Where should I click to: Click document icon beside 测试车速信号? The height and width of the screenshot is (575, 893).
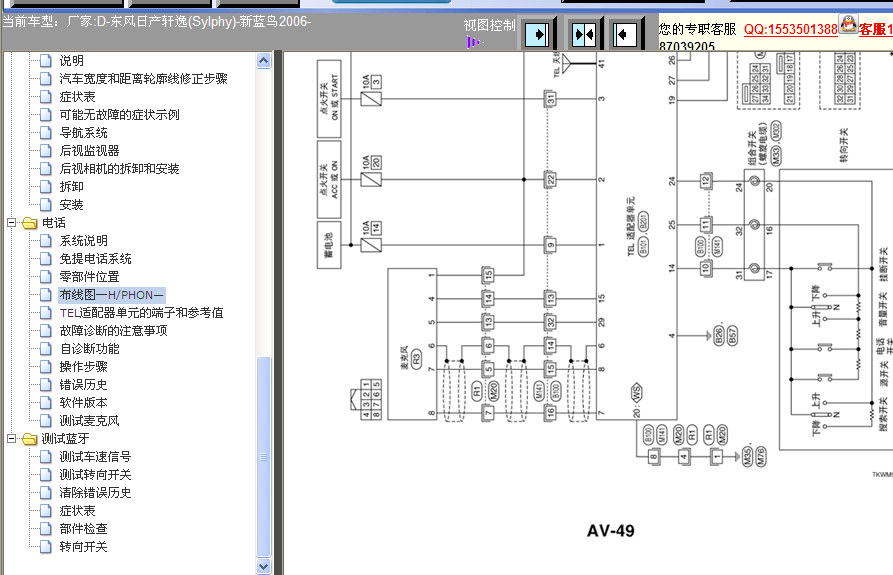tap(46, 457)
